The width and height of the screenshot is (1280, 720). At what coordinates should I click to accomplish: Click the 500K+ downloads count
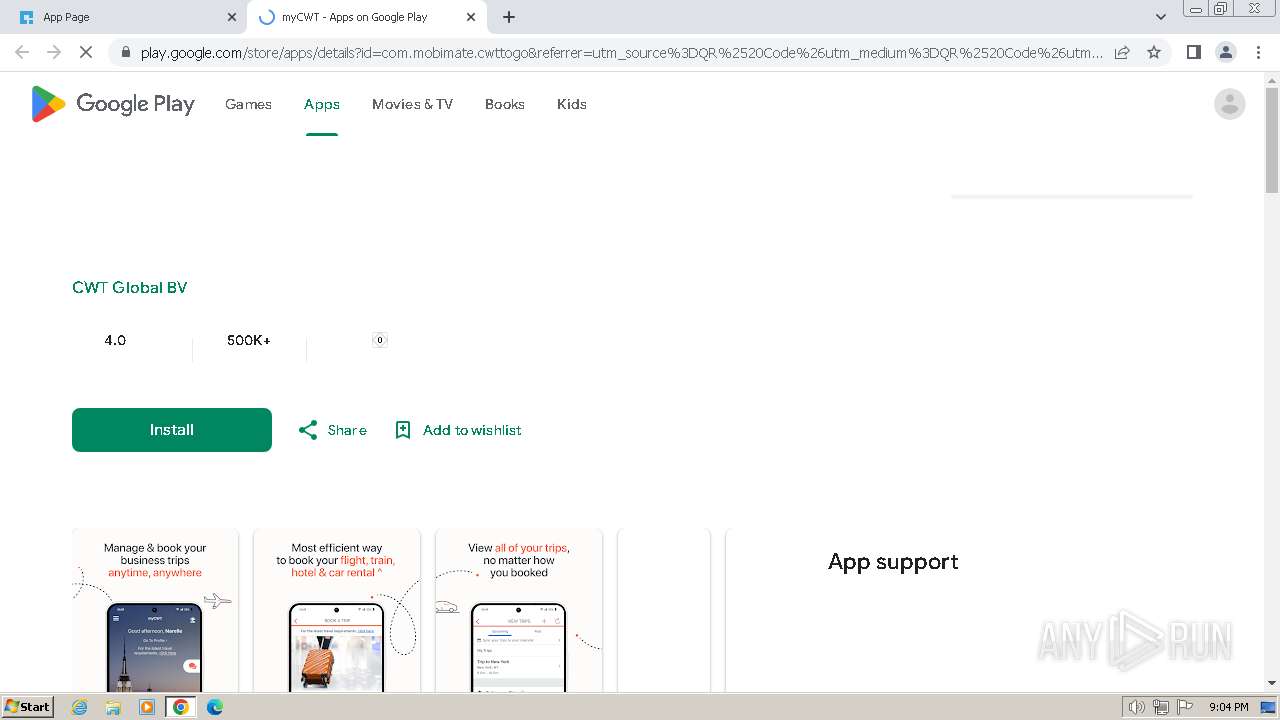point(249,340)
